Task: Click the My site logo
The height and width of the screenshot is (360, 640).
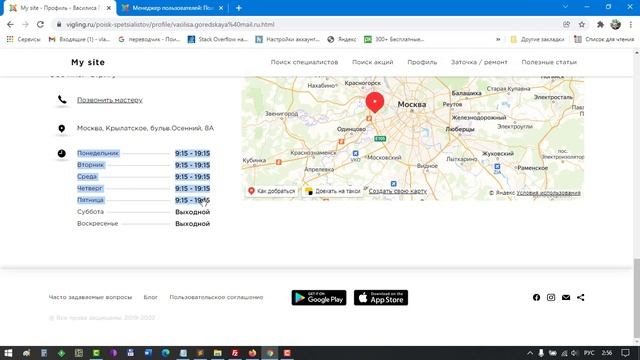Action: tap(88, 62)
